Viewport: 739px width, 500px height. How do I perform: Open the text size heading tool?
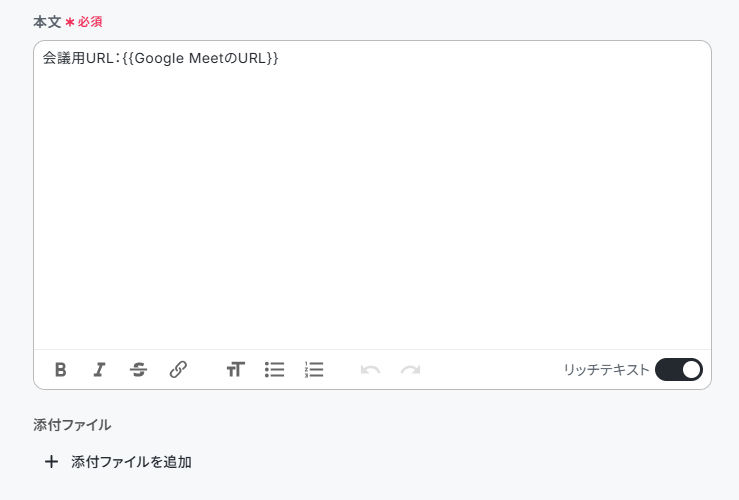pyautogui.click(x=236, y=369)
